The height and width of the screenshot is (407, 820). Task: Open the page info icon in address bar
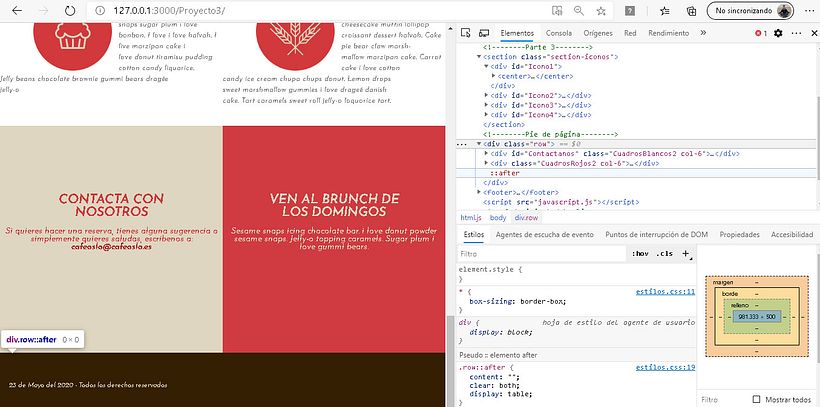(x=100, y=10)
